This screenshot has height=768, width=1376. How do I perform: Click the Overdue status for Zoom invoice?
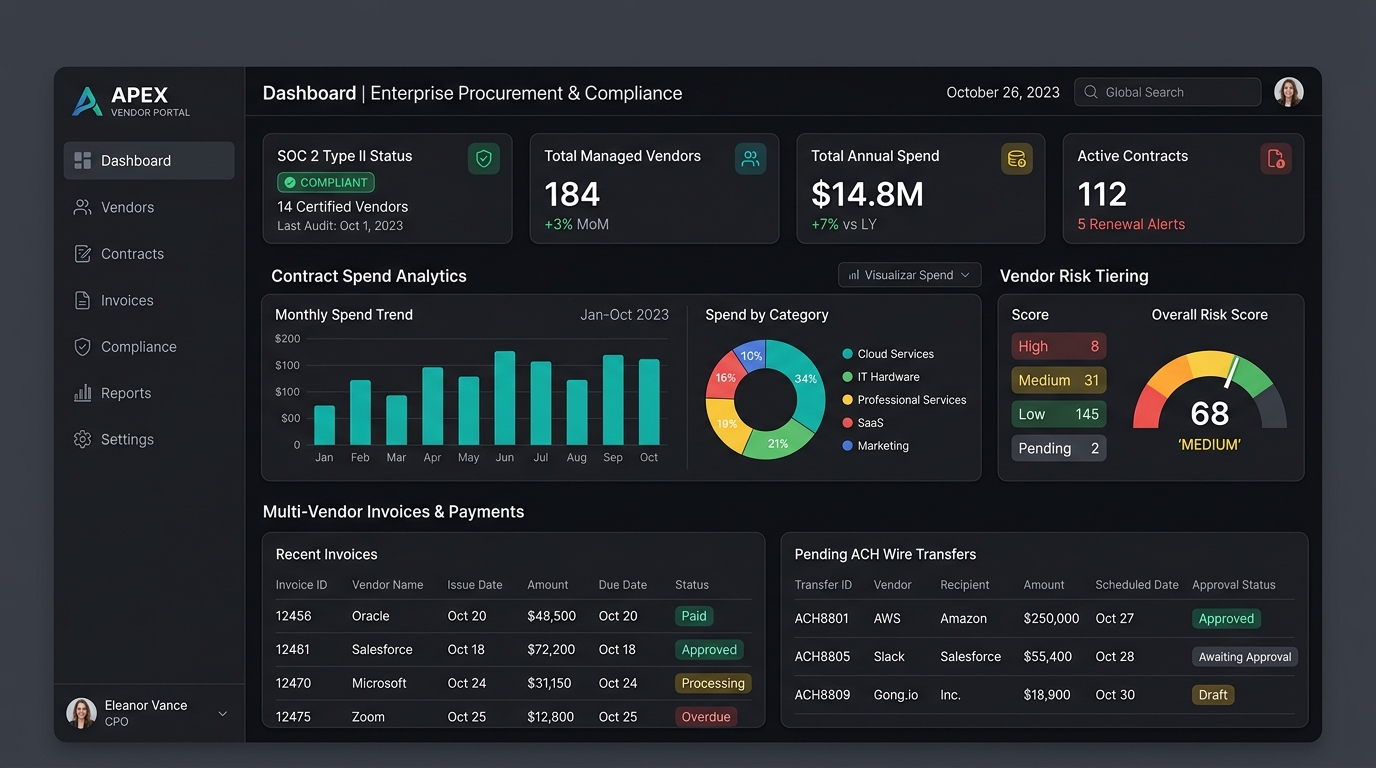[706, 717]
